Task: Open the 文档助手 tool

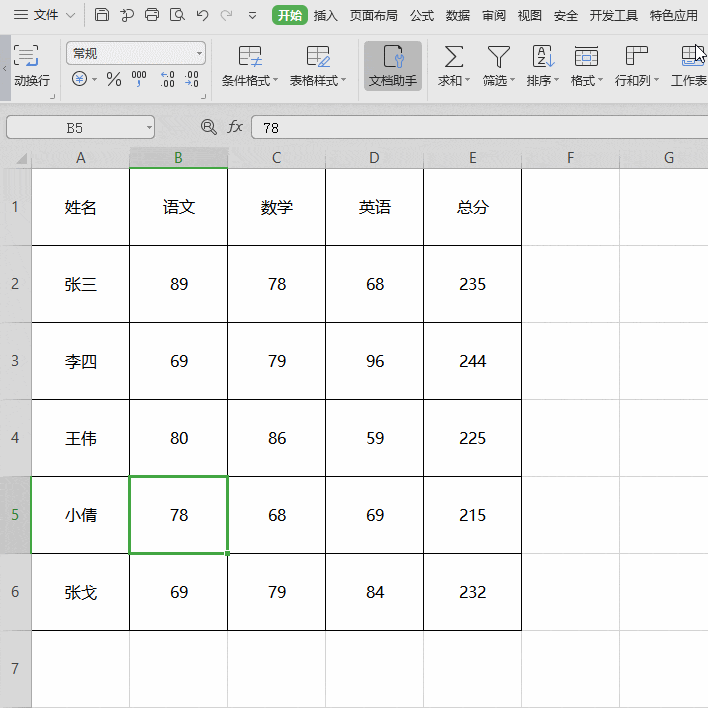Action: [393, 66]
